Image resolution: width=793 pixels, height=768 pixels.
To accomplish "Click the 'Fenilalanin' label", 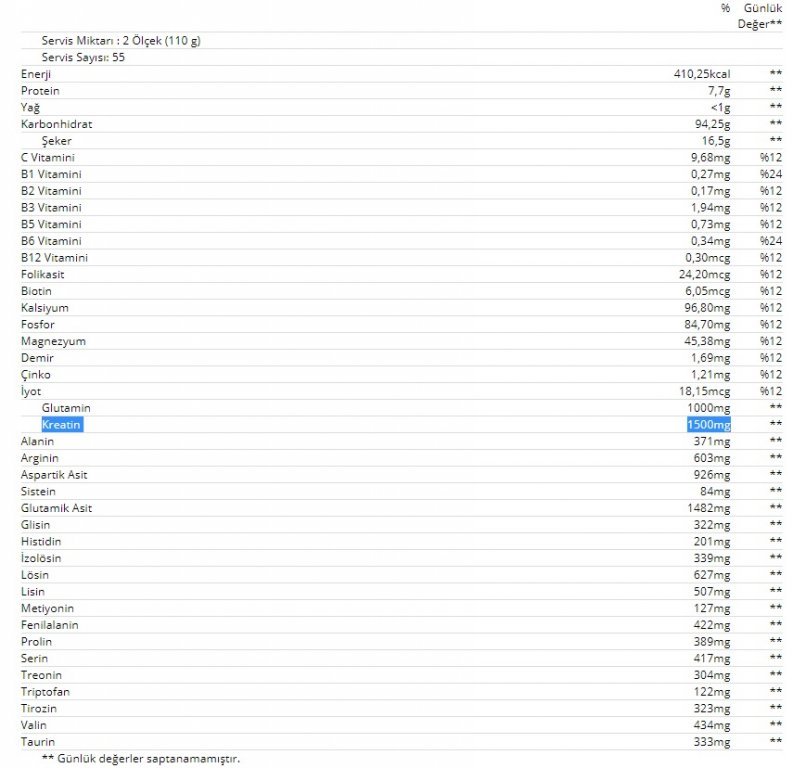I will 49,624.
